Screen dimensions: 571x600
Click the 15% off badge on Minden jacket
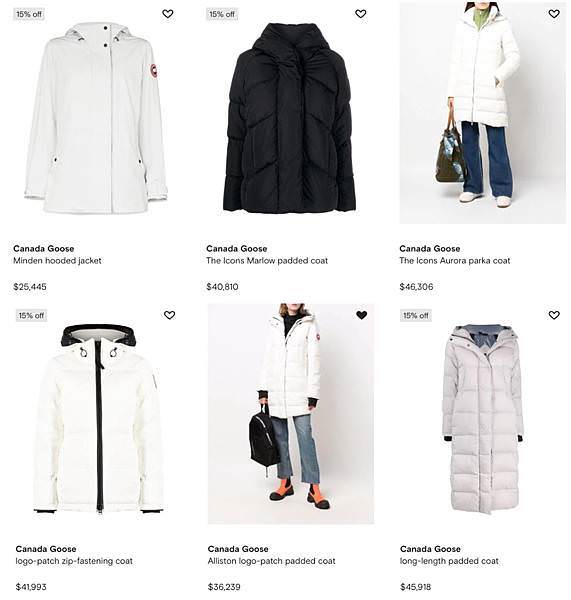point(29,14)
